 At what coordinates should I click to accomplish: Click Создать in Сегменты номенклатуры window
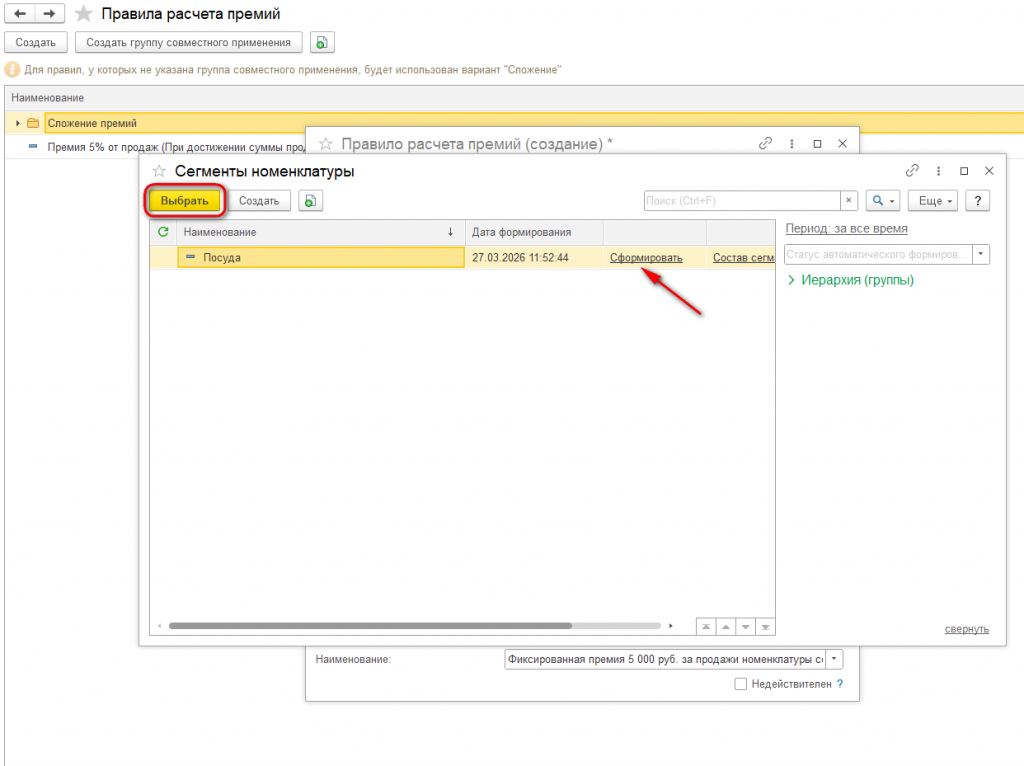tap(259, 200)
